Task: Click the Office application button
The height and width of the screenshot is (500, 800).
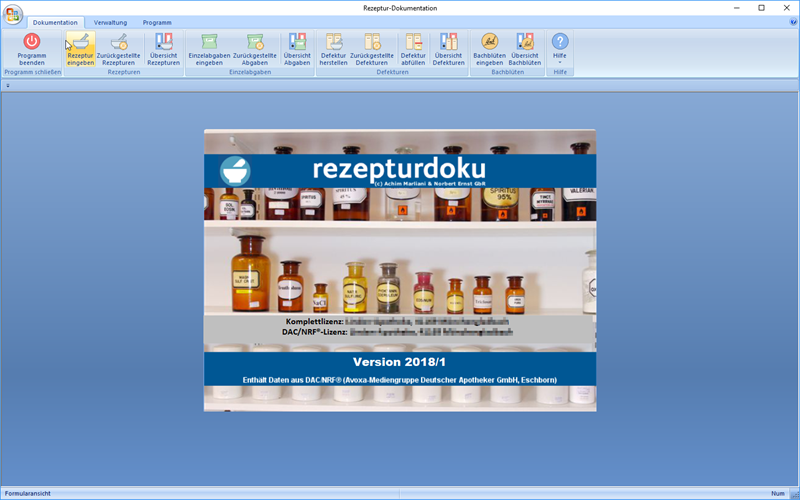Action: tap(12, 13)
